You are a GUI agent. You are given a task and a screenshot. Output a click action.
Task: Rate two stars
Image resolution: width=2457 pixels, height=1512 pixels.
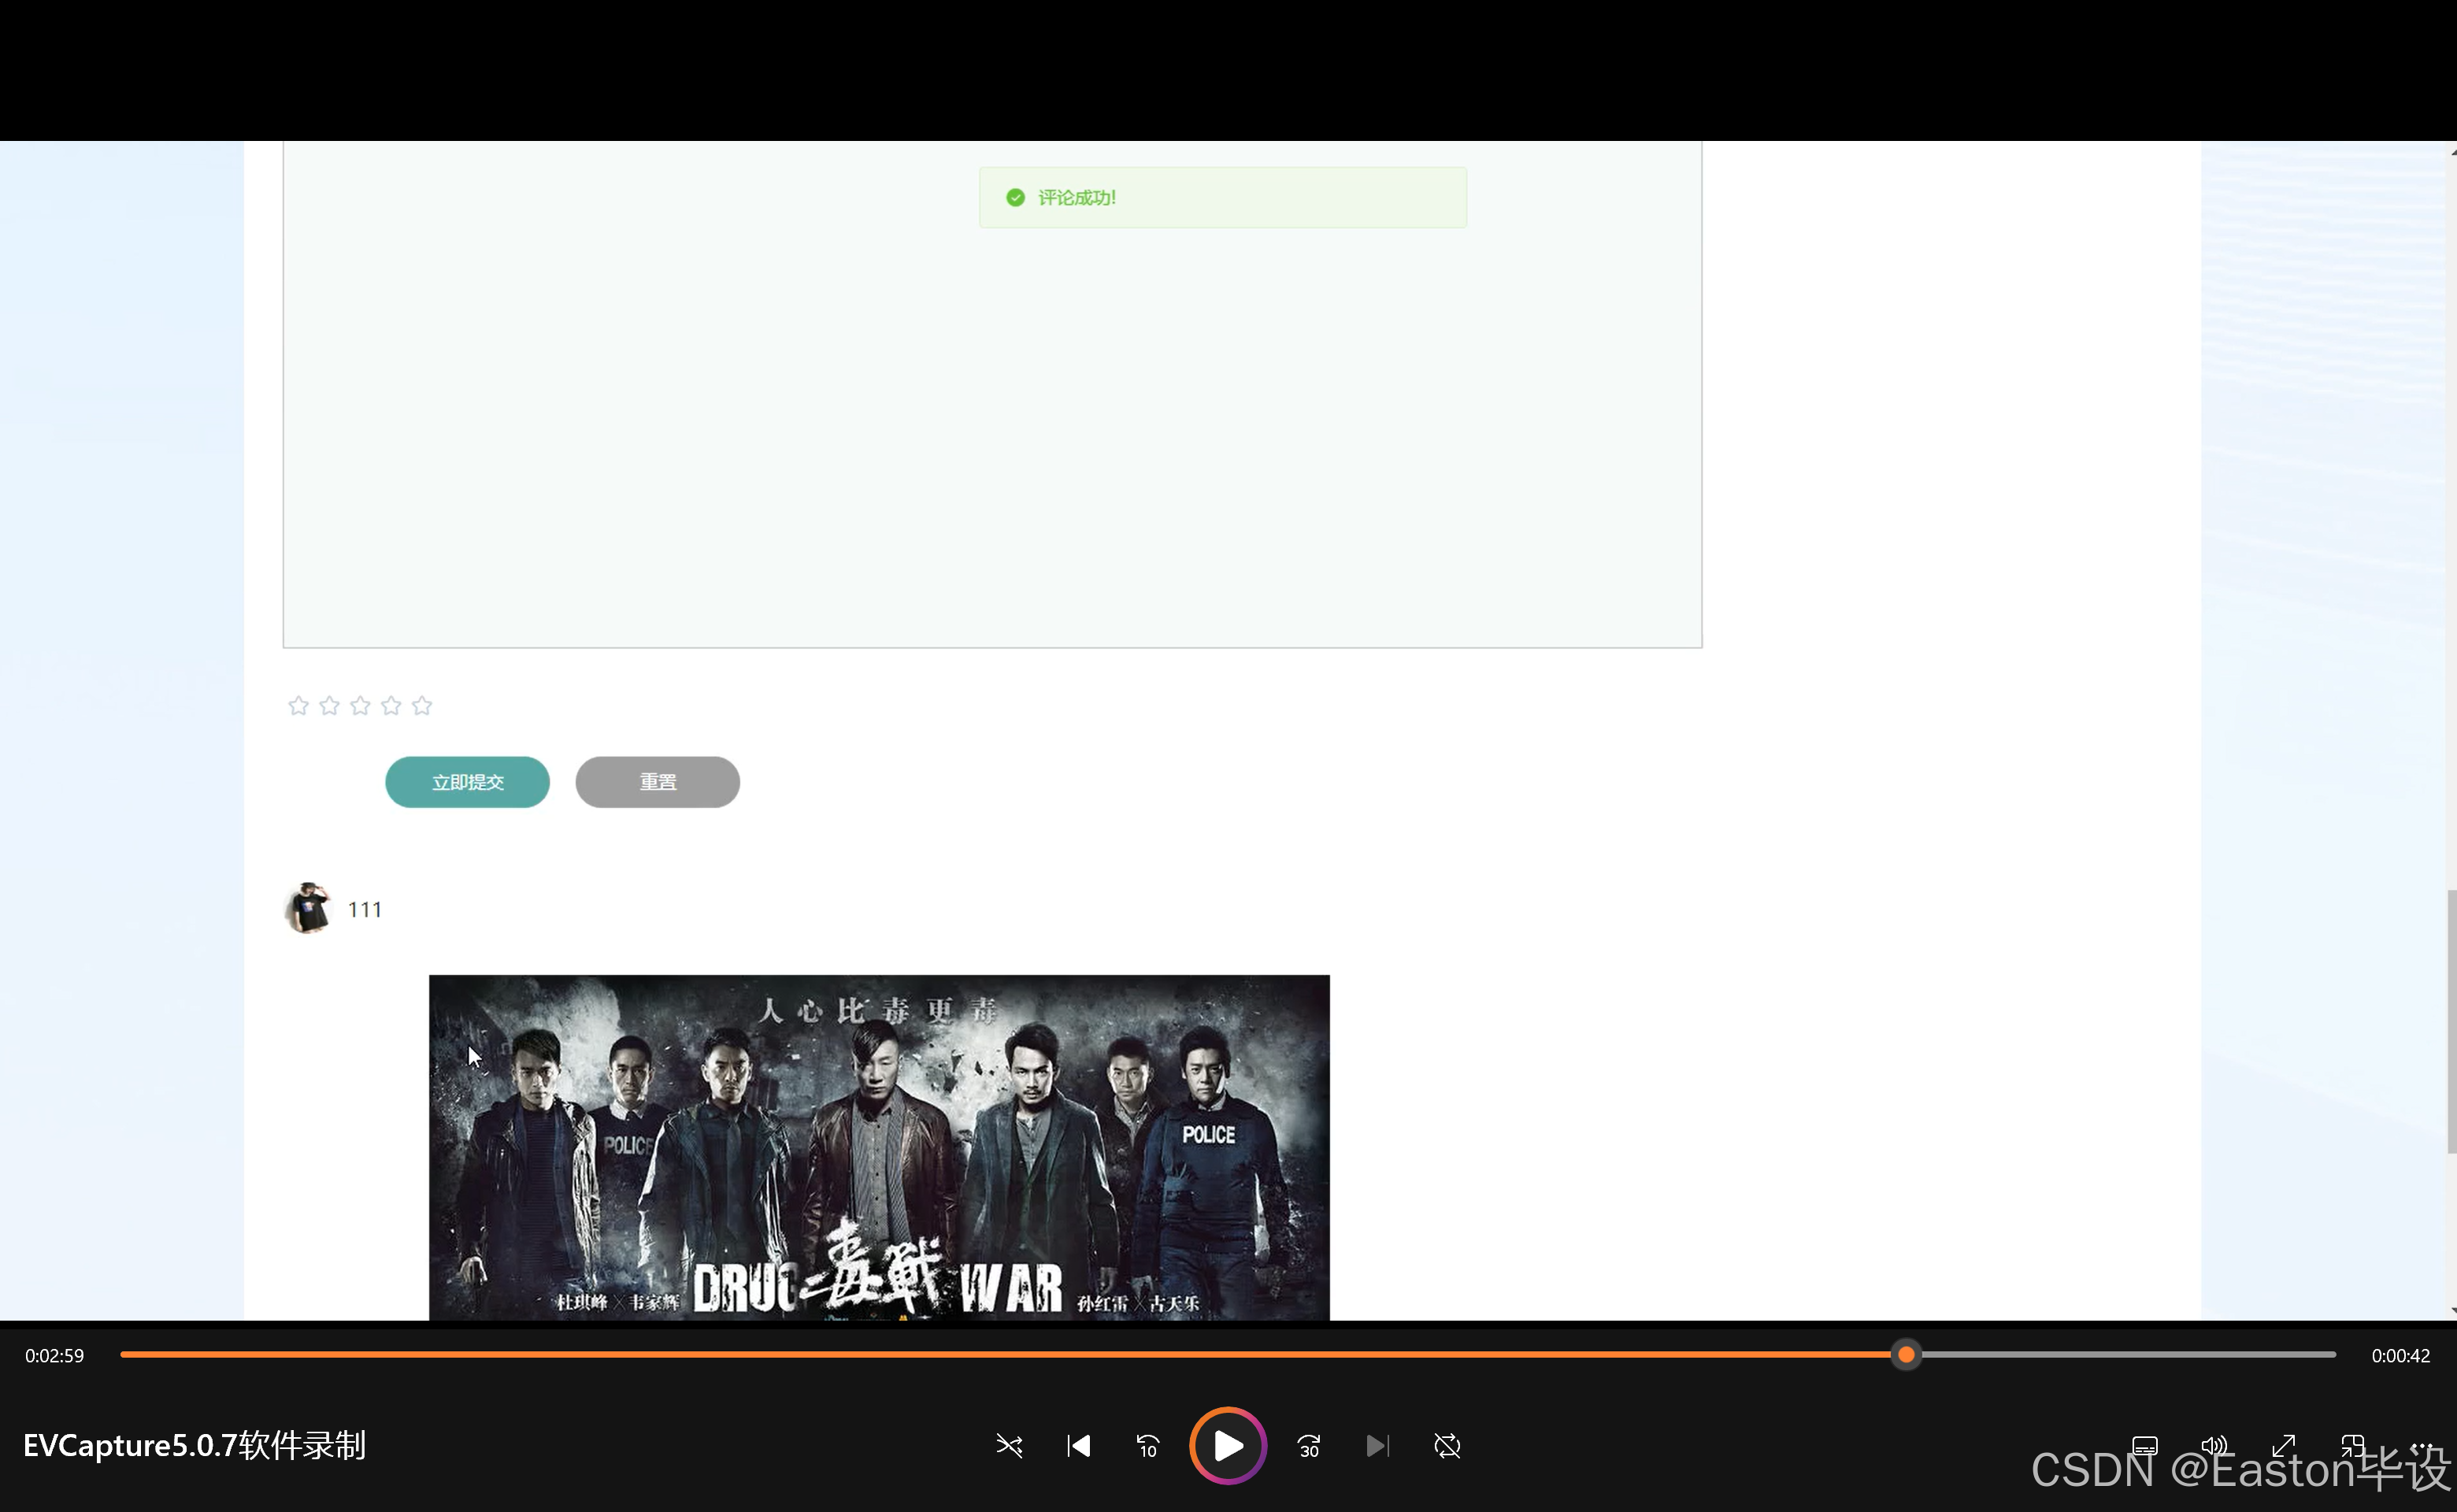click(x=329, y=706)
